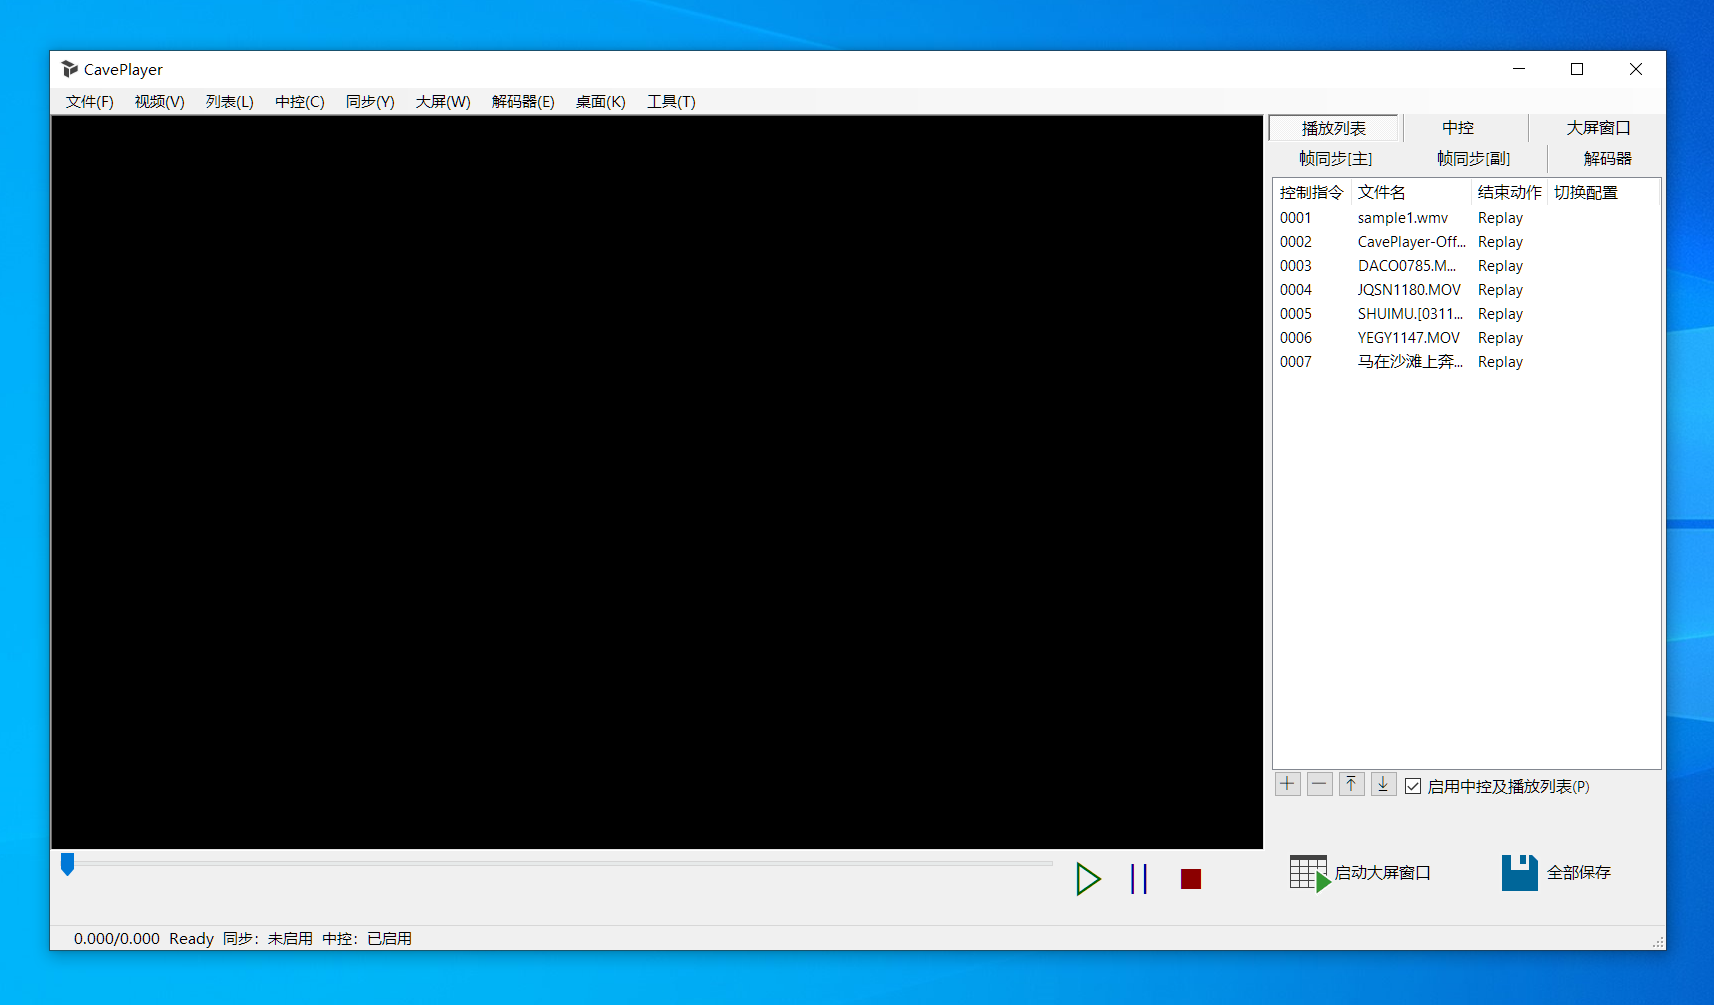
Task: Move playlist item up with the arrow icon
Action: [1351, 784]
